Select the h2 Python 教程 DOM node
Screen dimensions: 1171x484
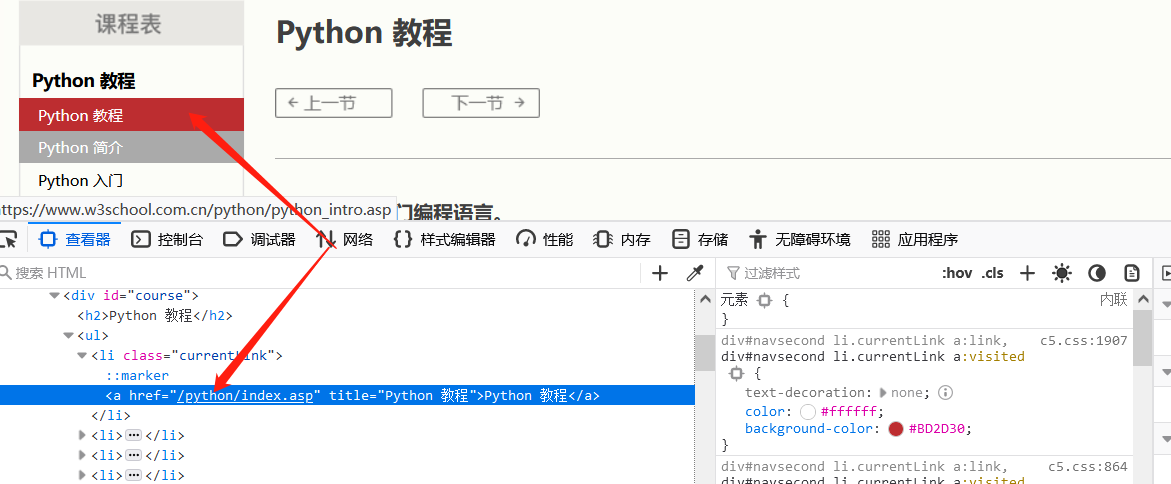pos(155,316)
